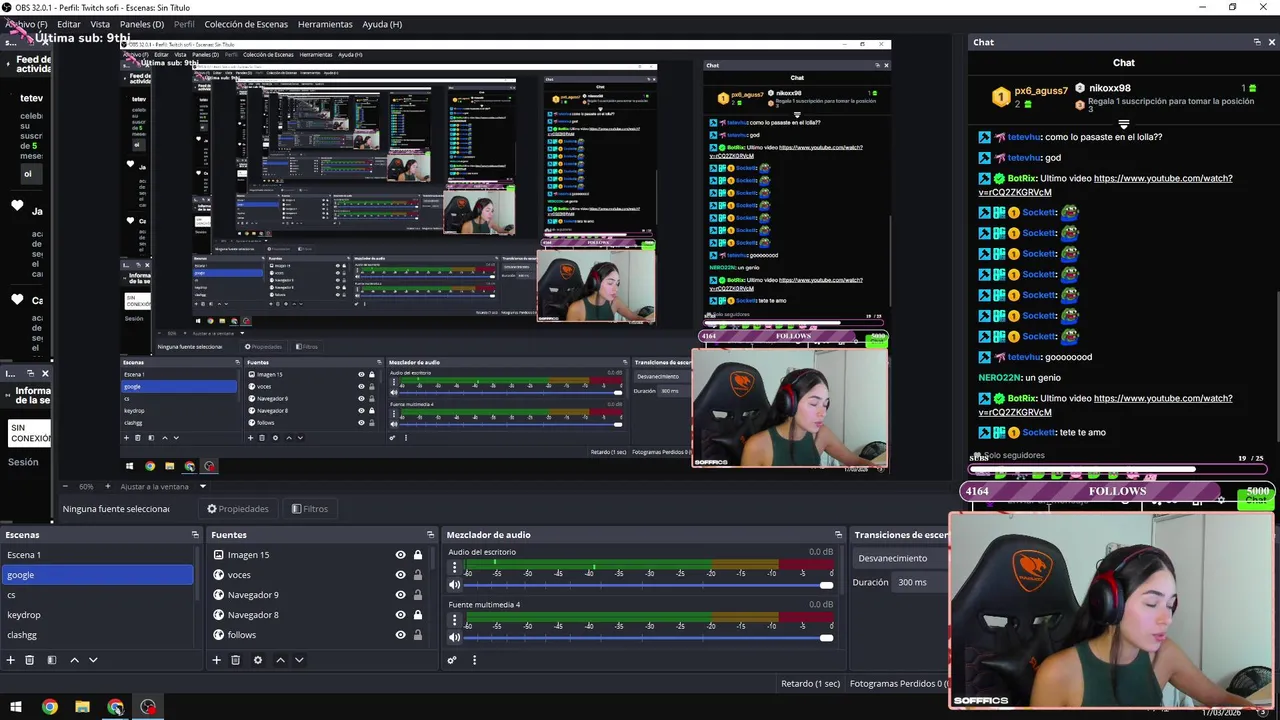
Task: Open audio mixer three-dot menu at bottom
Action: click(x=474, y=660)
